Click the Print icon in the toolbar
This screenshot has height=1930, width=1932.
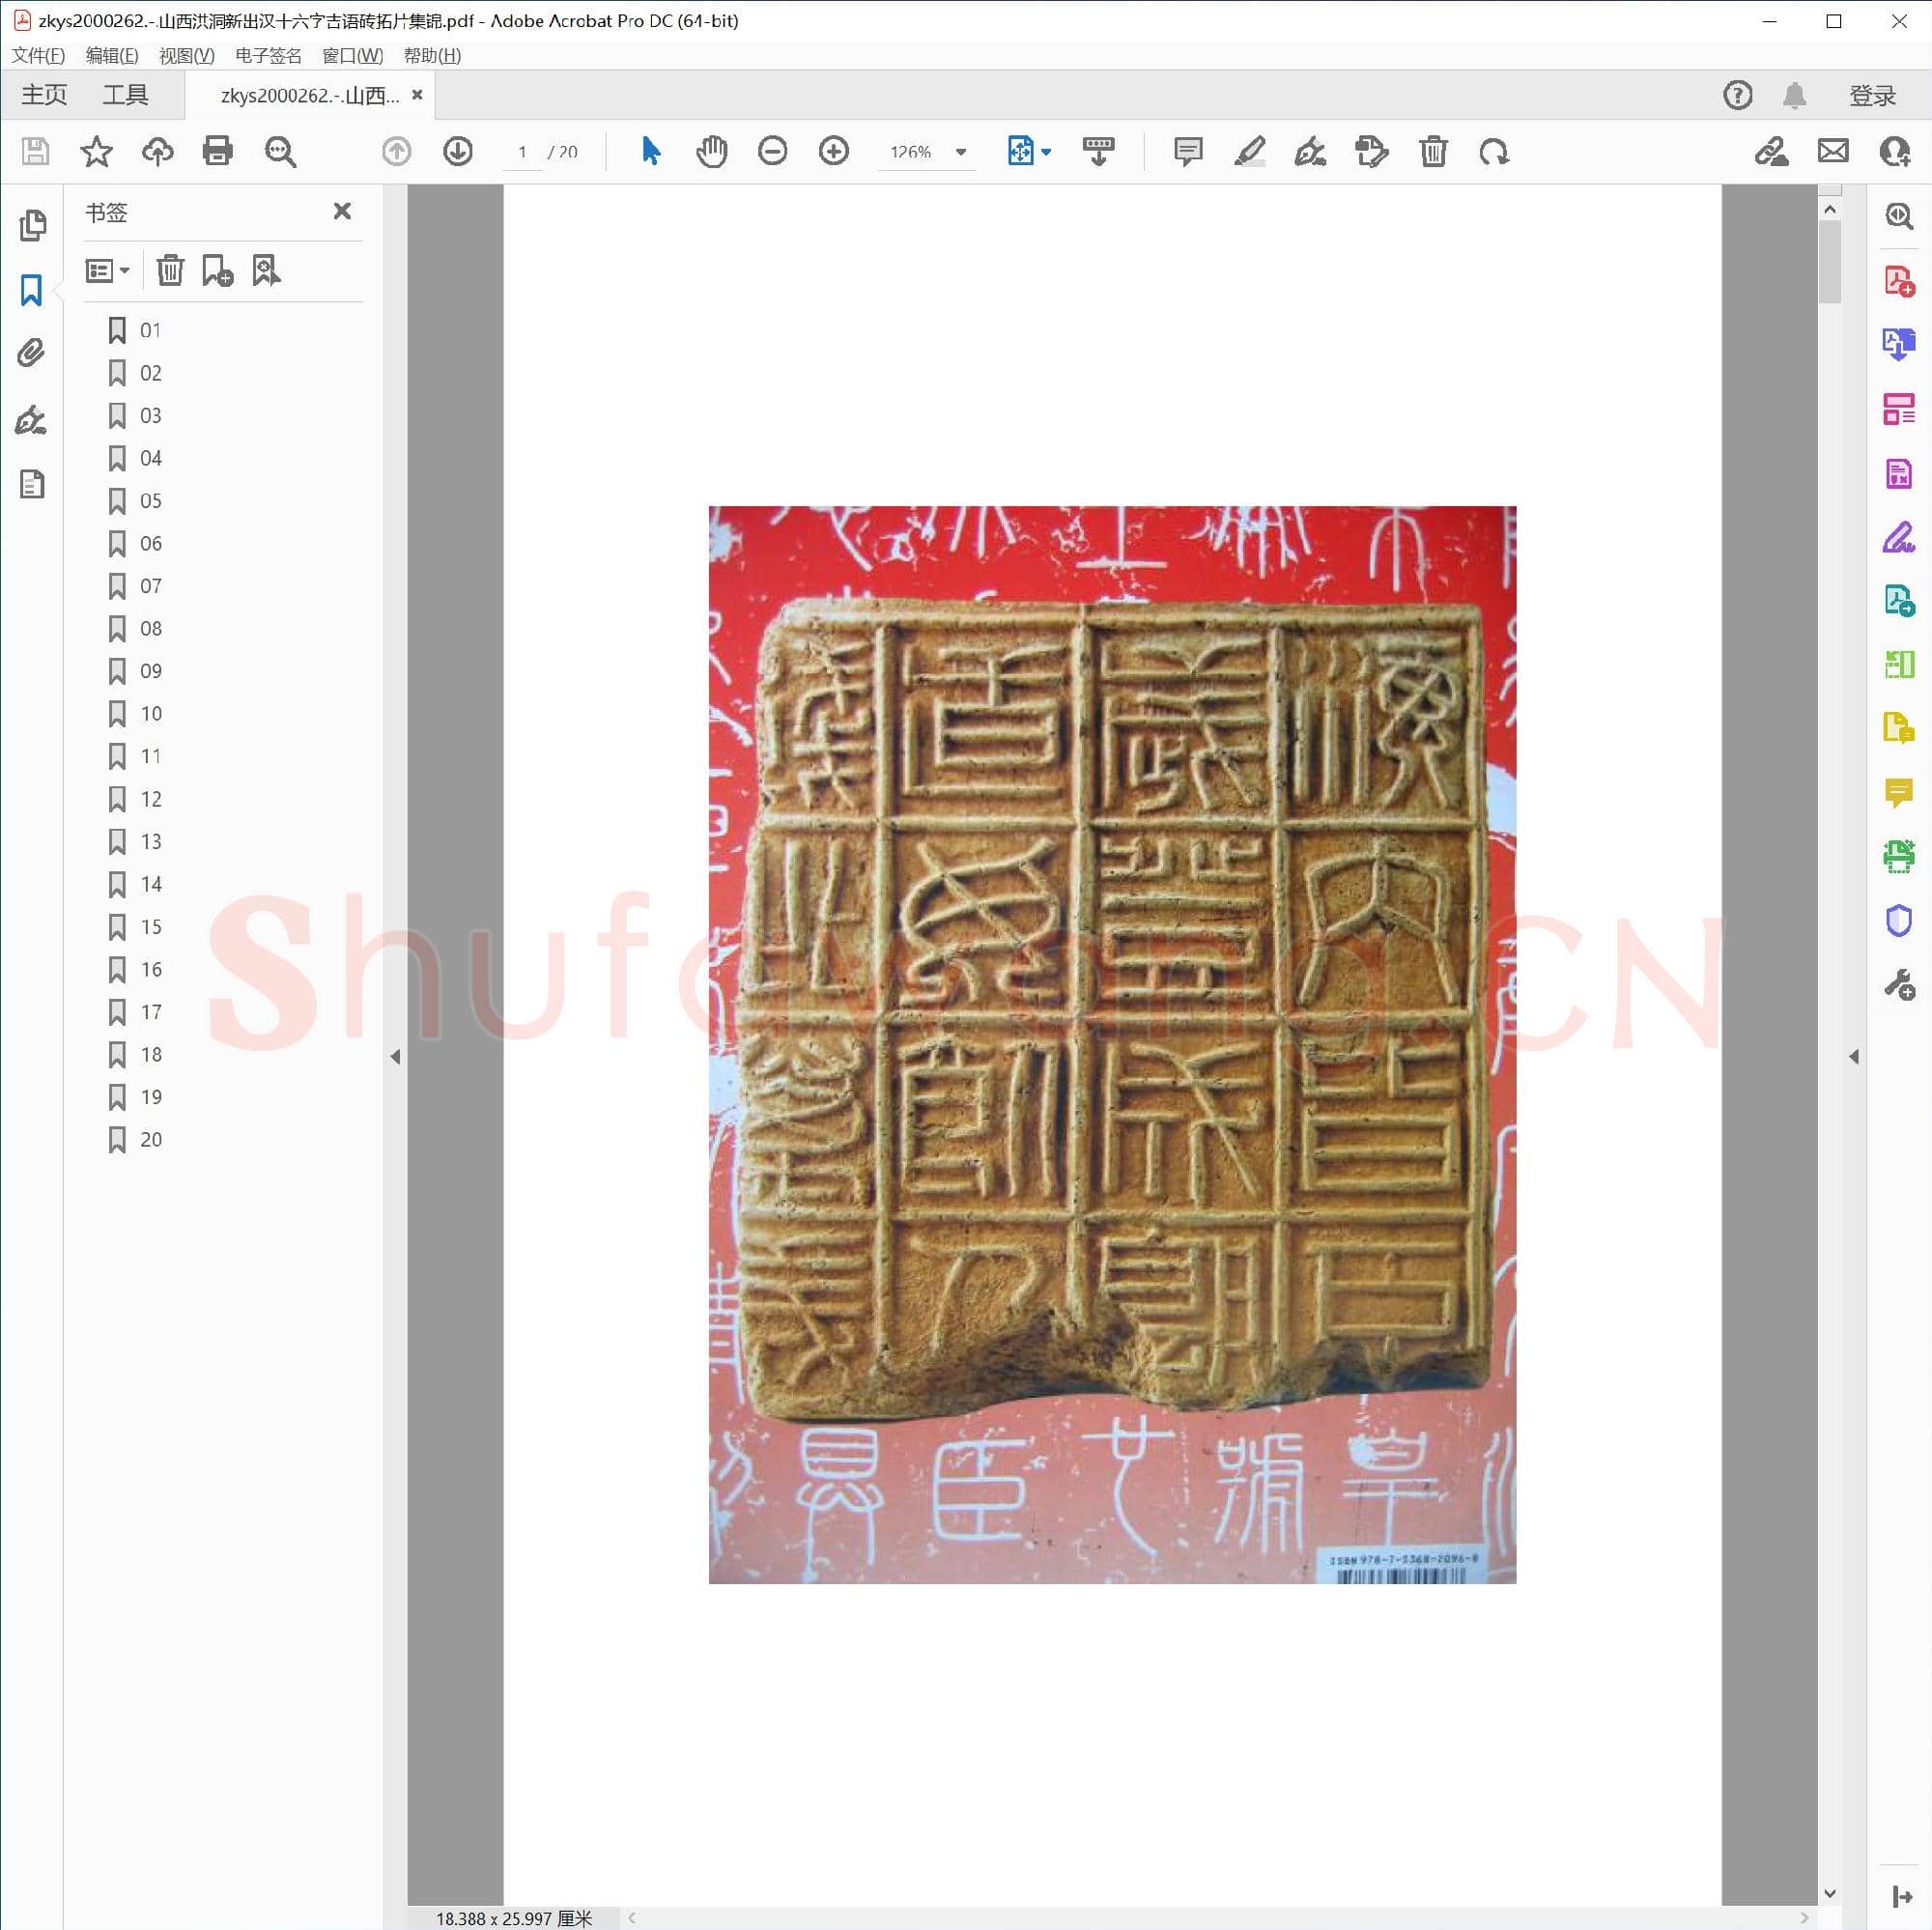tap(217, 152)
